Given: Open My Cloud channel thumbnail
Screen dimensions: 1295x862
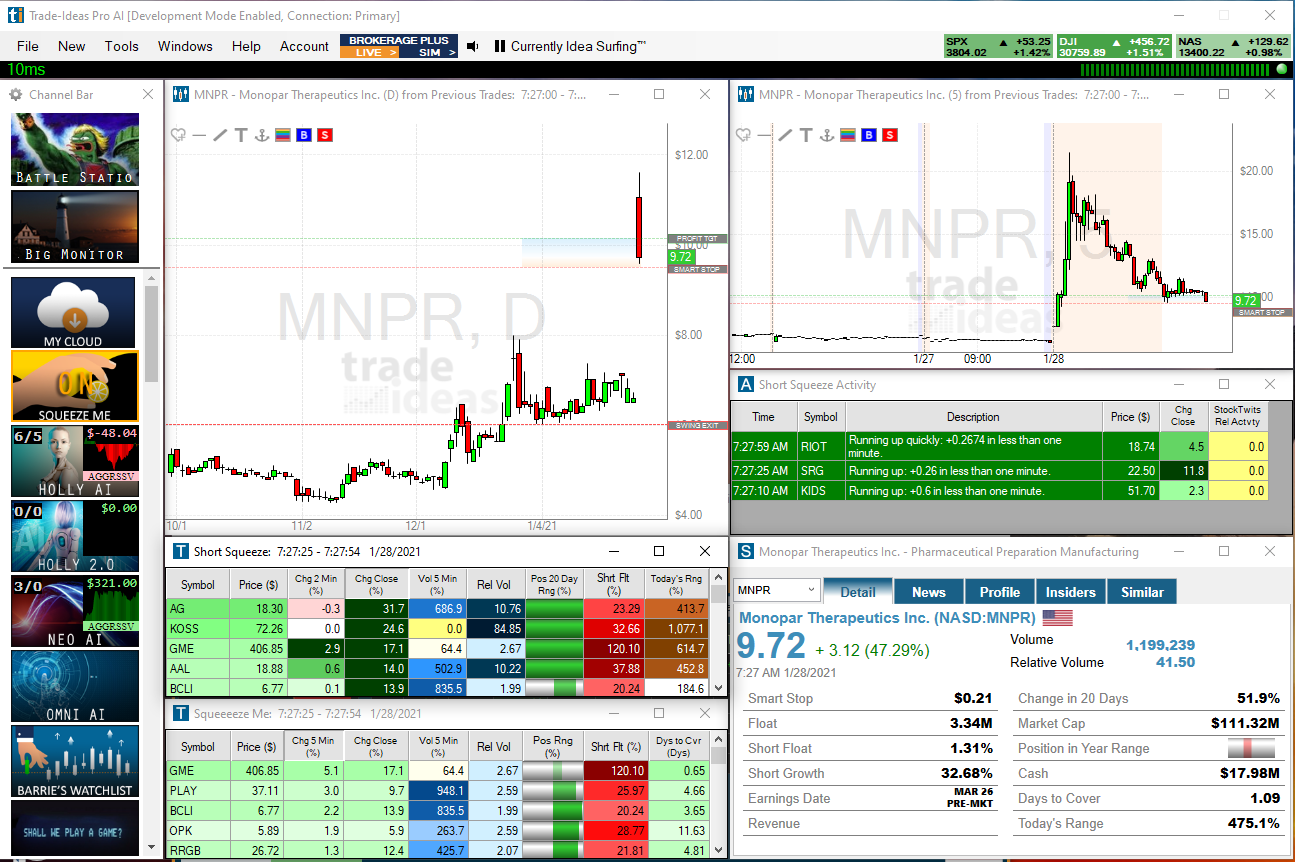Looking at the screenshot, I should click(x=73, y=312).
